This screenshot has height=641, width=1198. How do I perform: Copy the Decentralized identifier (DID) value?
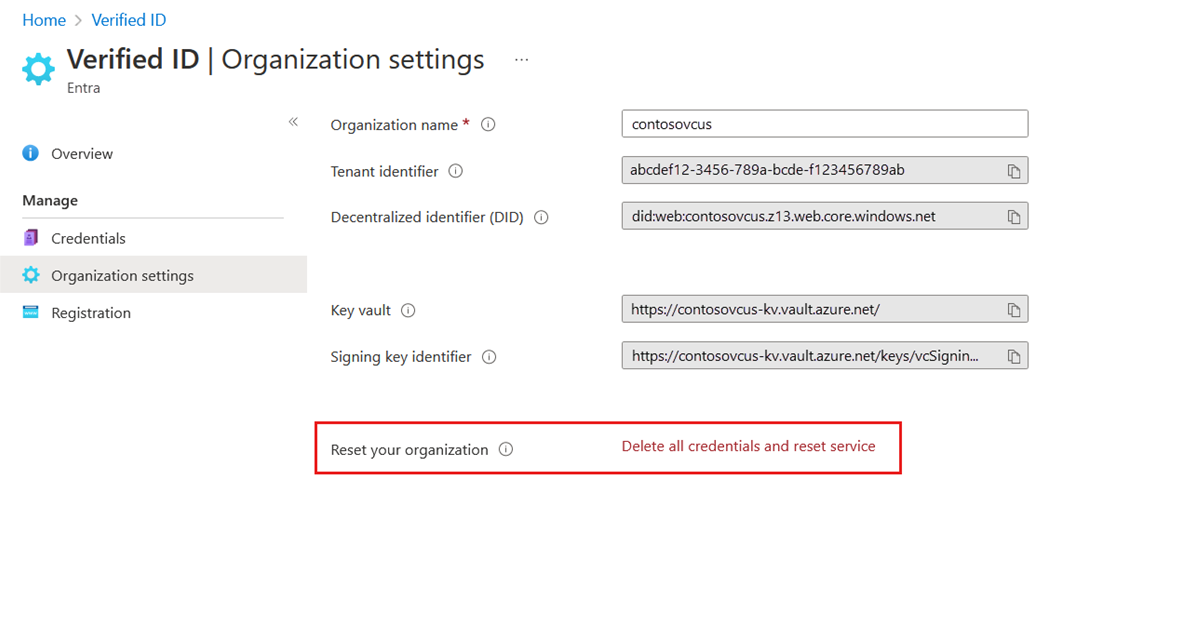click(1014, 217)
